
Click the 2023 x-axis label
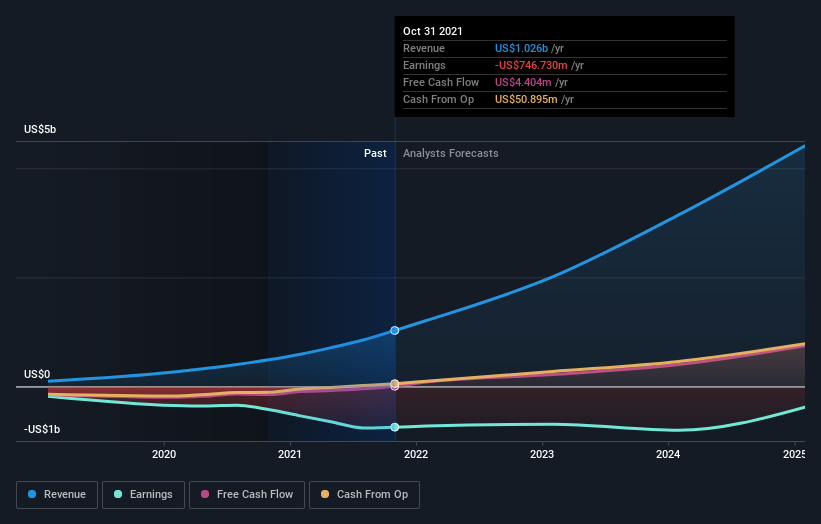pos(542,454)
